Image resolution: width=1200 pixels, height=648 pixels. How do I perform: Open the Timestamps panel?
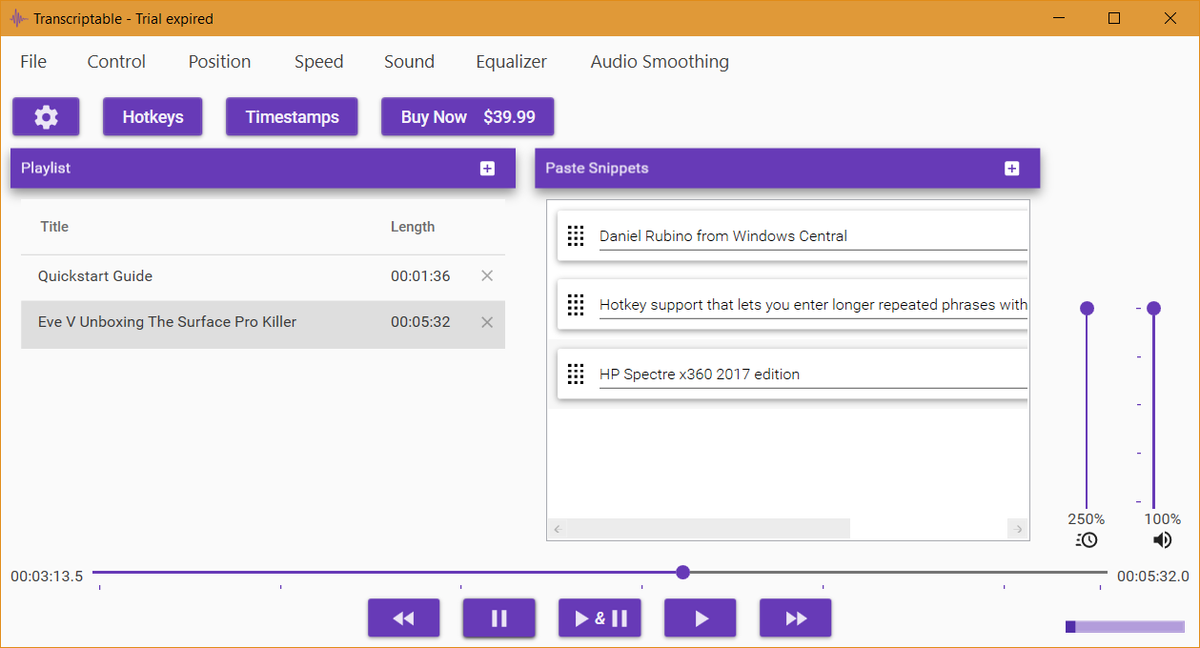tap(291, 116)
